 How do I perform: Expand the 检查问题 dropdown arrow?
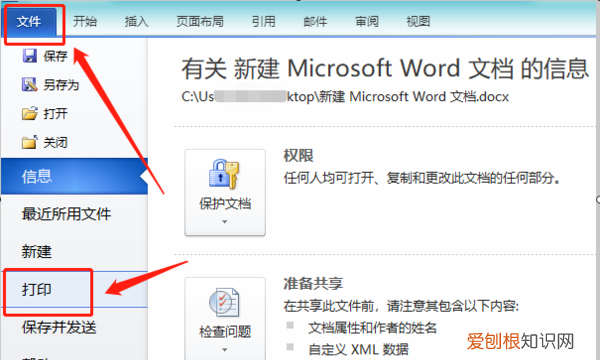225,350
